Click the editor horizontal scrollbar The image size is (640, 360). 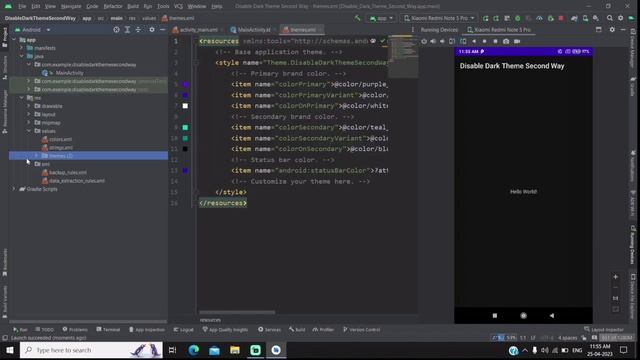coord(237,313)
